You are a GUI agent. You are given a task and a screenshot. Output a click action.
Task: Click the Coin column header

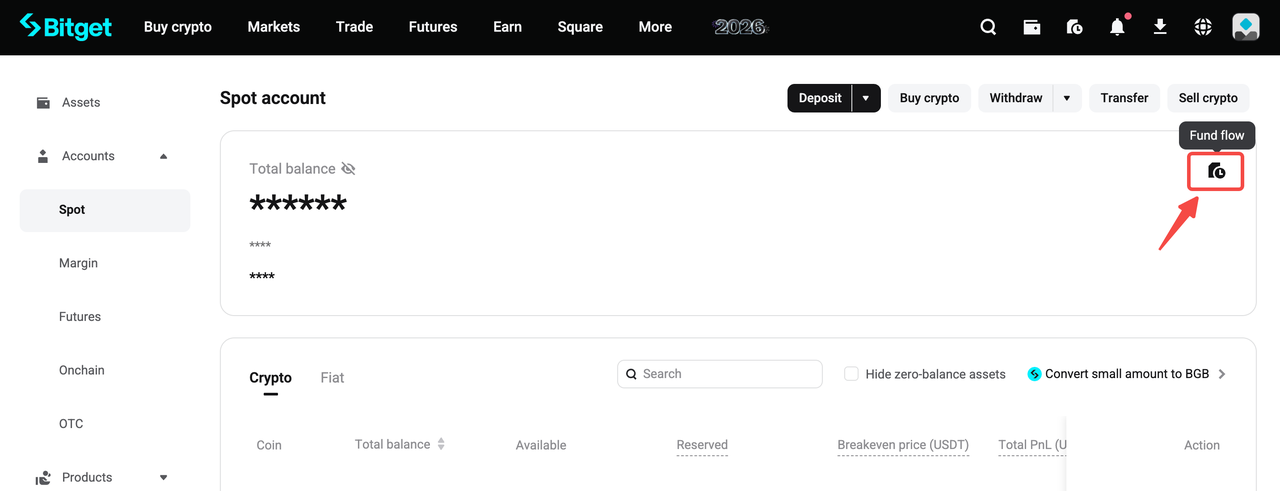point(269,445)
